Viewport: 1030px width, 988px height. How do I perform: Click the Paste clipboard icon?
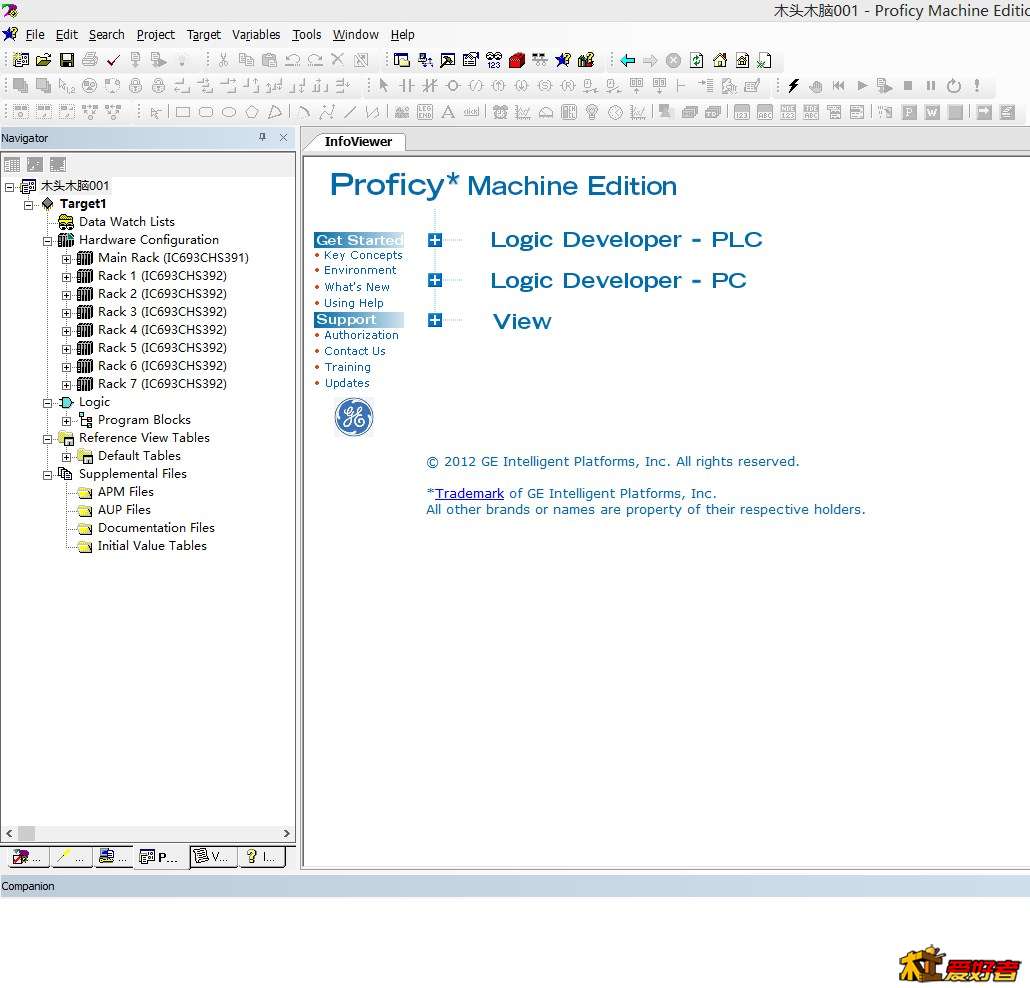(269, 60)
